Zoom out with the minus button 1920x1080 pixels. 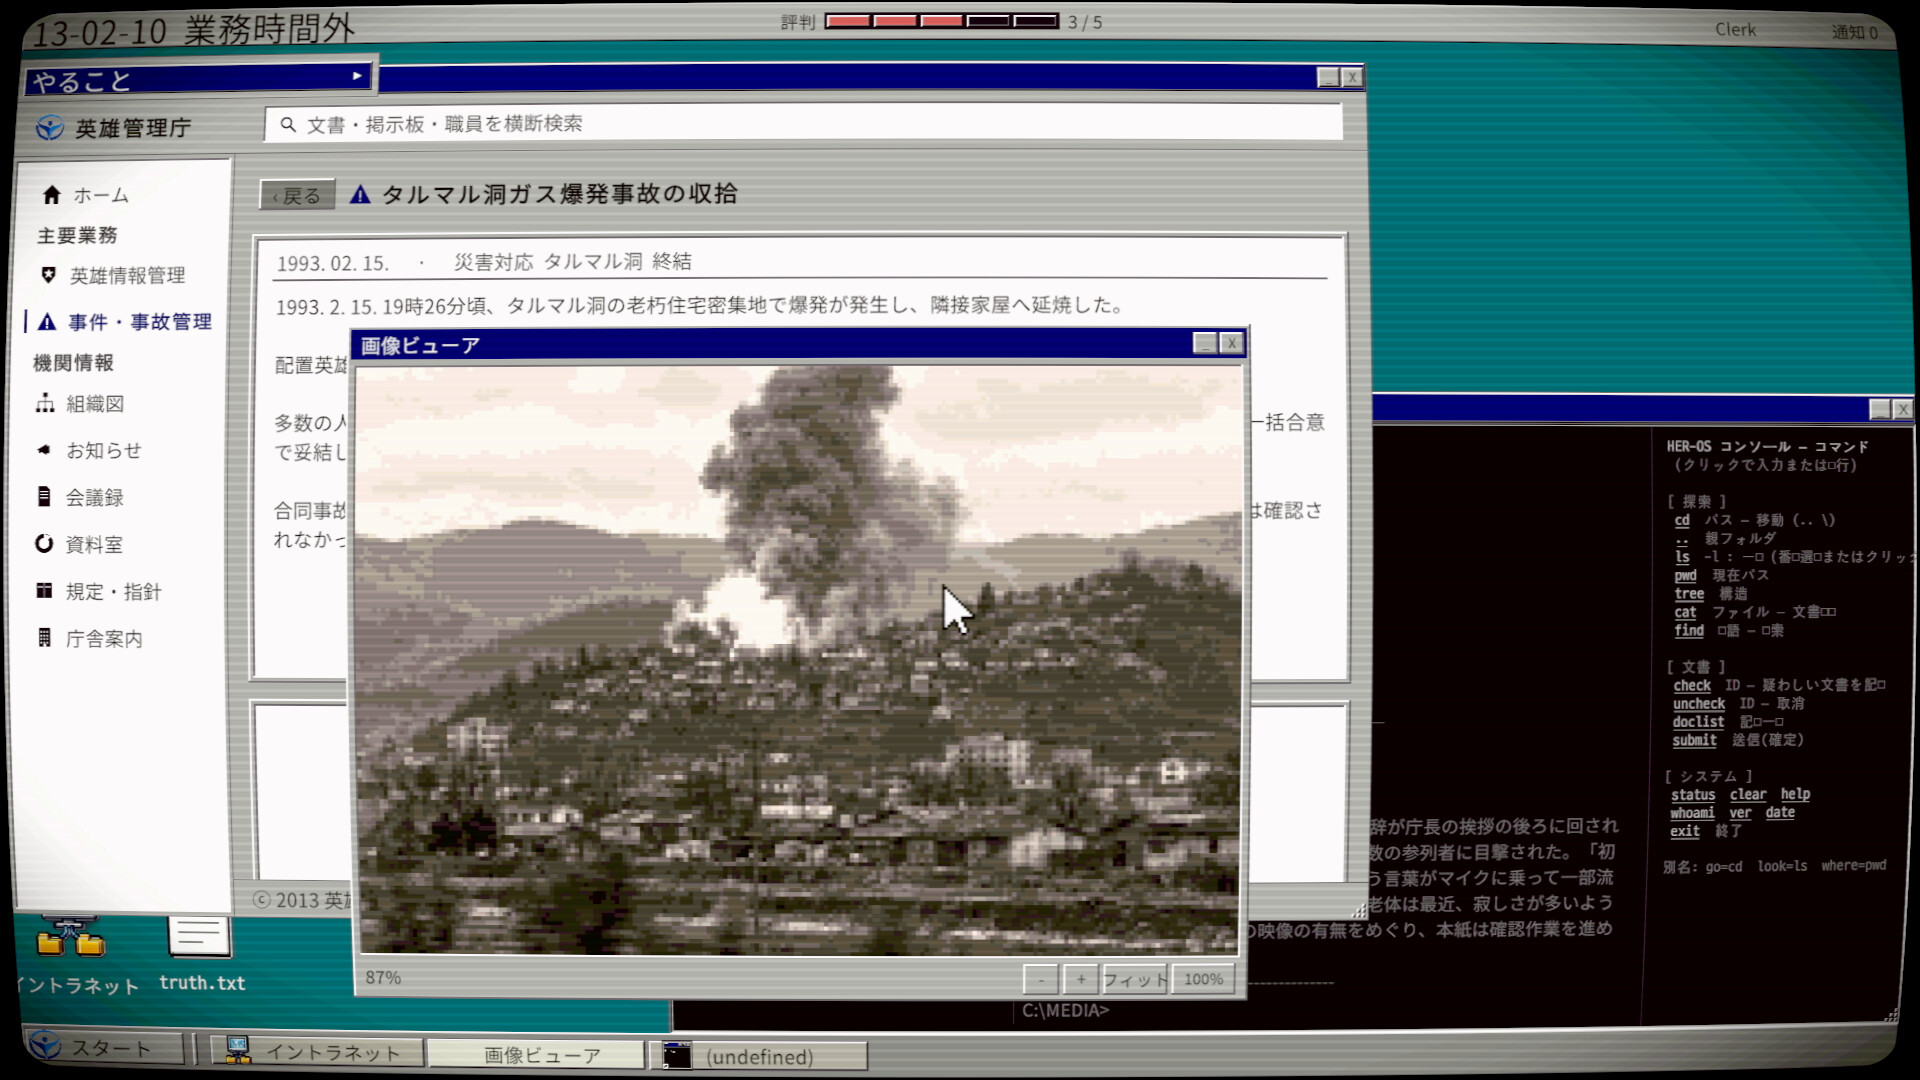[1040, 979]
